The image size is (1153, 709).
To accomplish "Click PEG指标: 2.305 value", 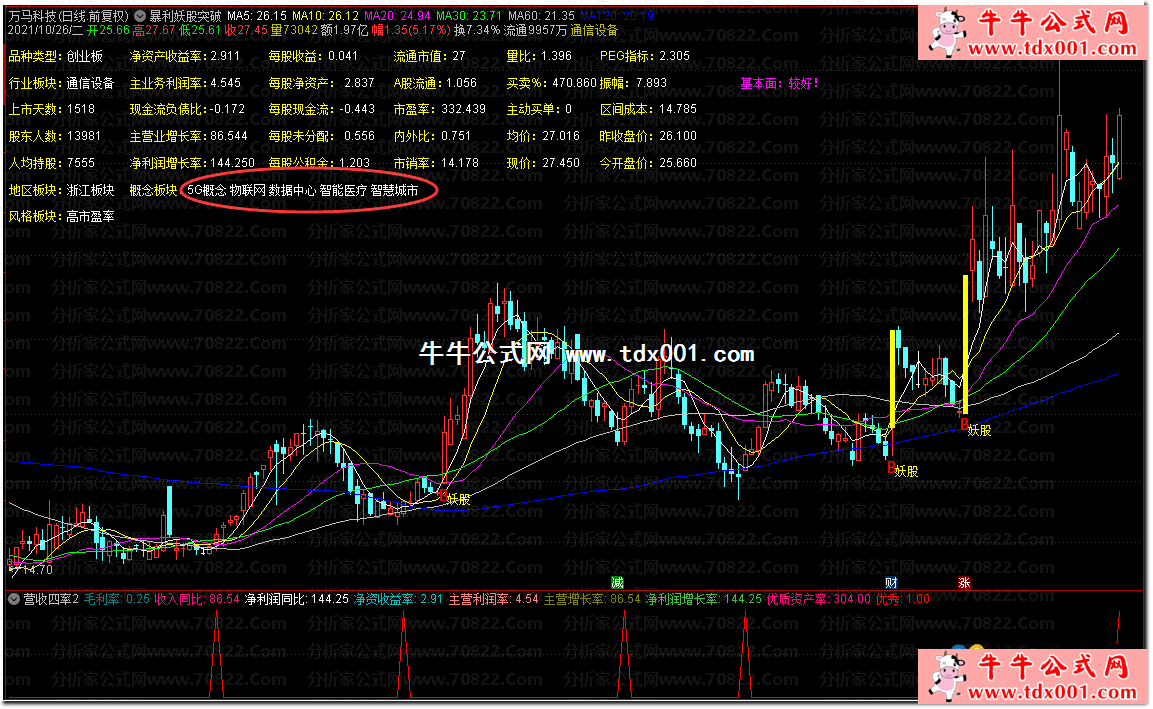I will click(x=645, y=57).
